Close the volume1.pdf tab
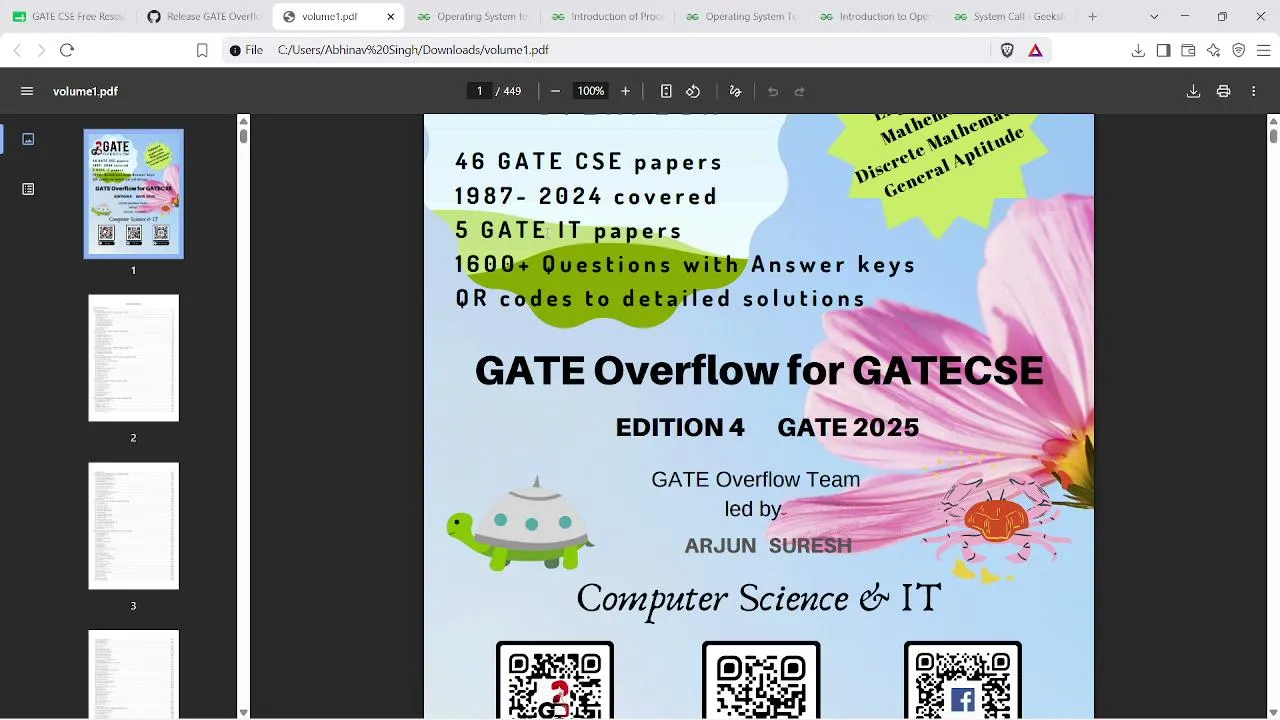 coord(391,16)
